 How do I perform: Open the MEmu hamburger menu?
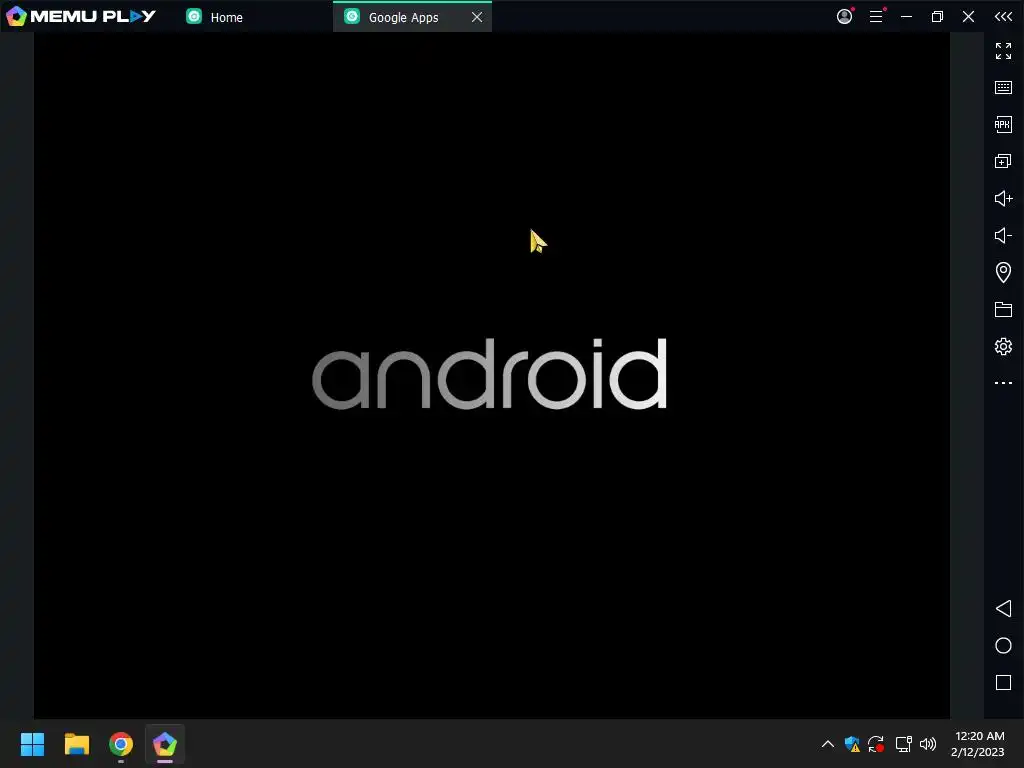click(x=876, y=16)
